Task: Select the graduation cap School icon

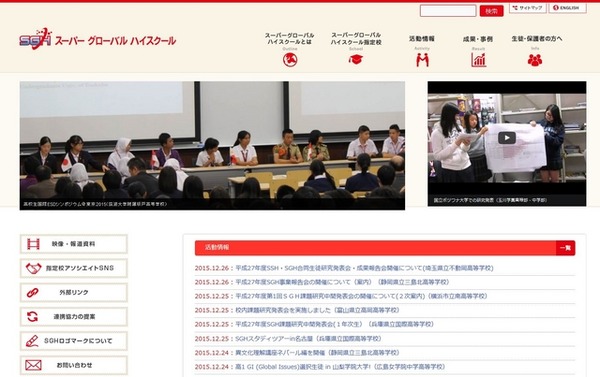Action: 355,59
